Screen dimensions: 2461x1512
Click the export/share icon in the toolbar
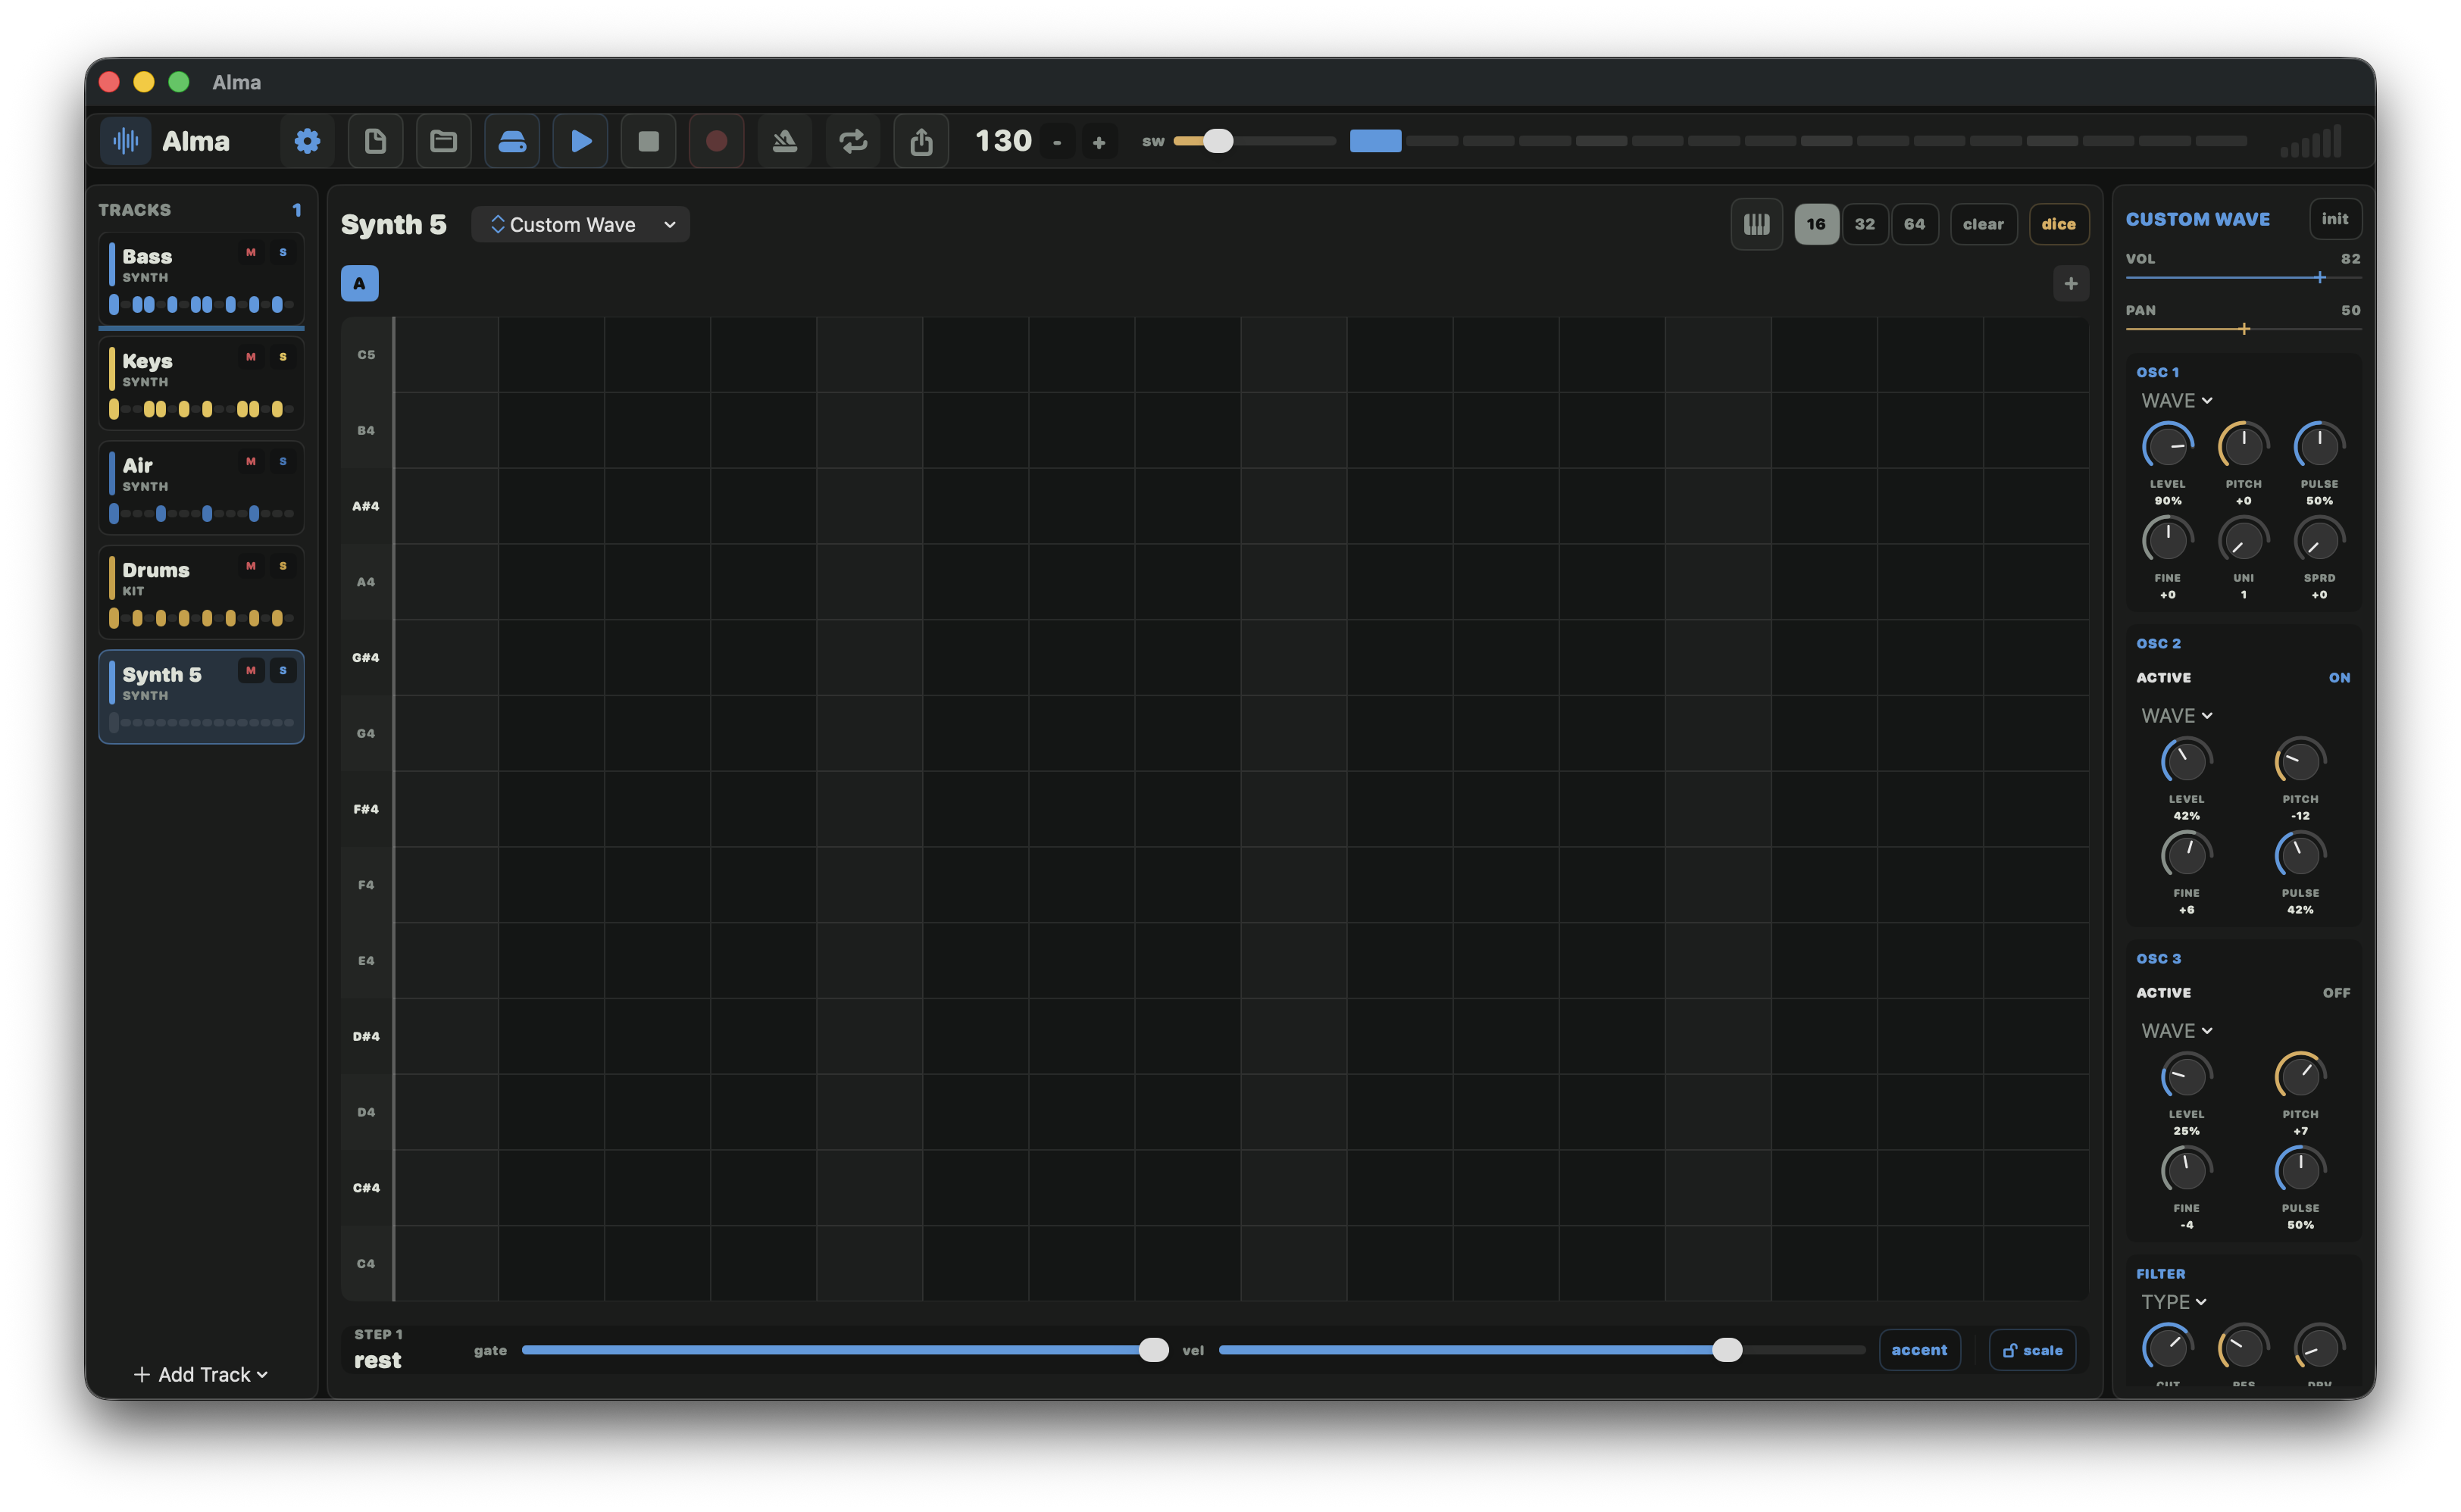pyautogui.click(x=920, y=141)
